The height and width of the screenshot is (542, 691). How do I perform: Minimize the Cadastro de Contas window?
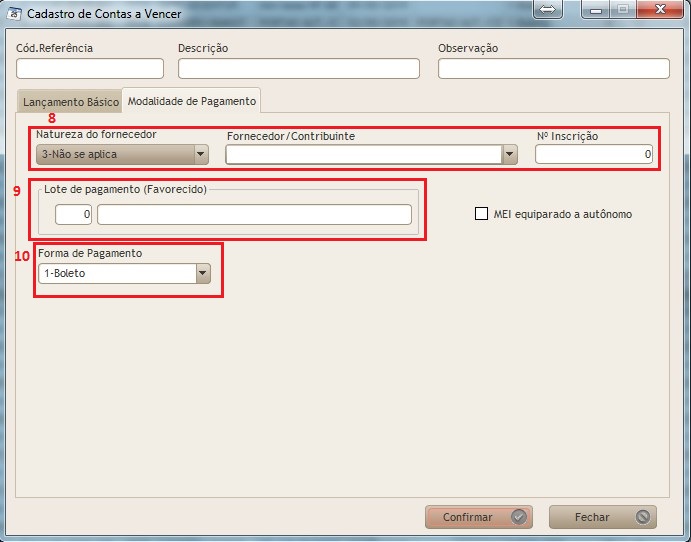coord(596,10)
